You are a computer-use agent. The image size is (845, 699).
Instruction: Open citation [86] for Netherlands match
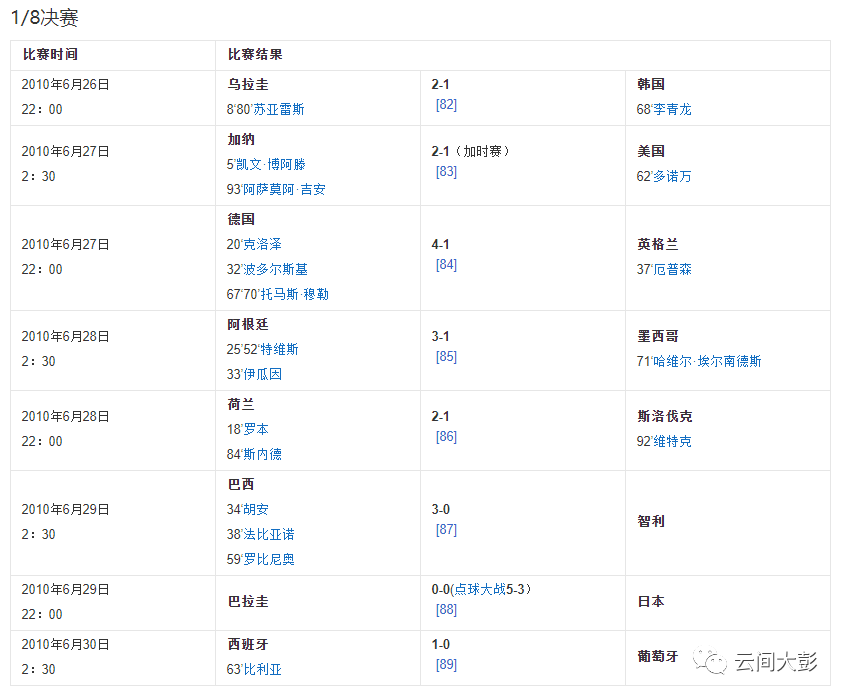coord(446,437)
